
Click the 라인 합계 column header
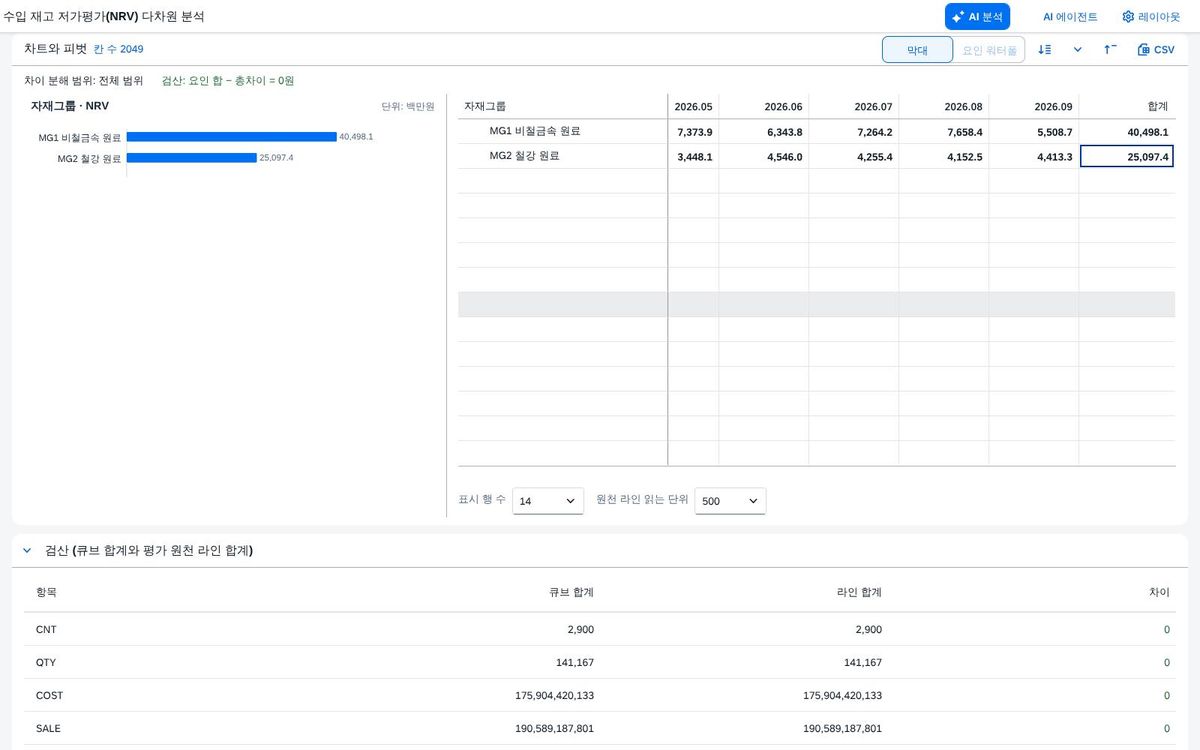(859, 592)
